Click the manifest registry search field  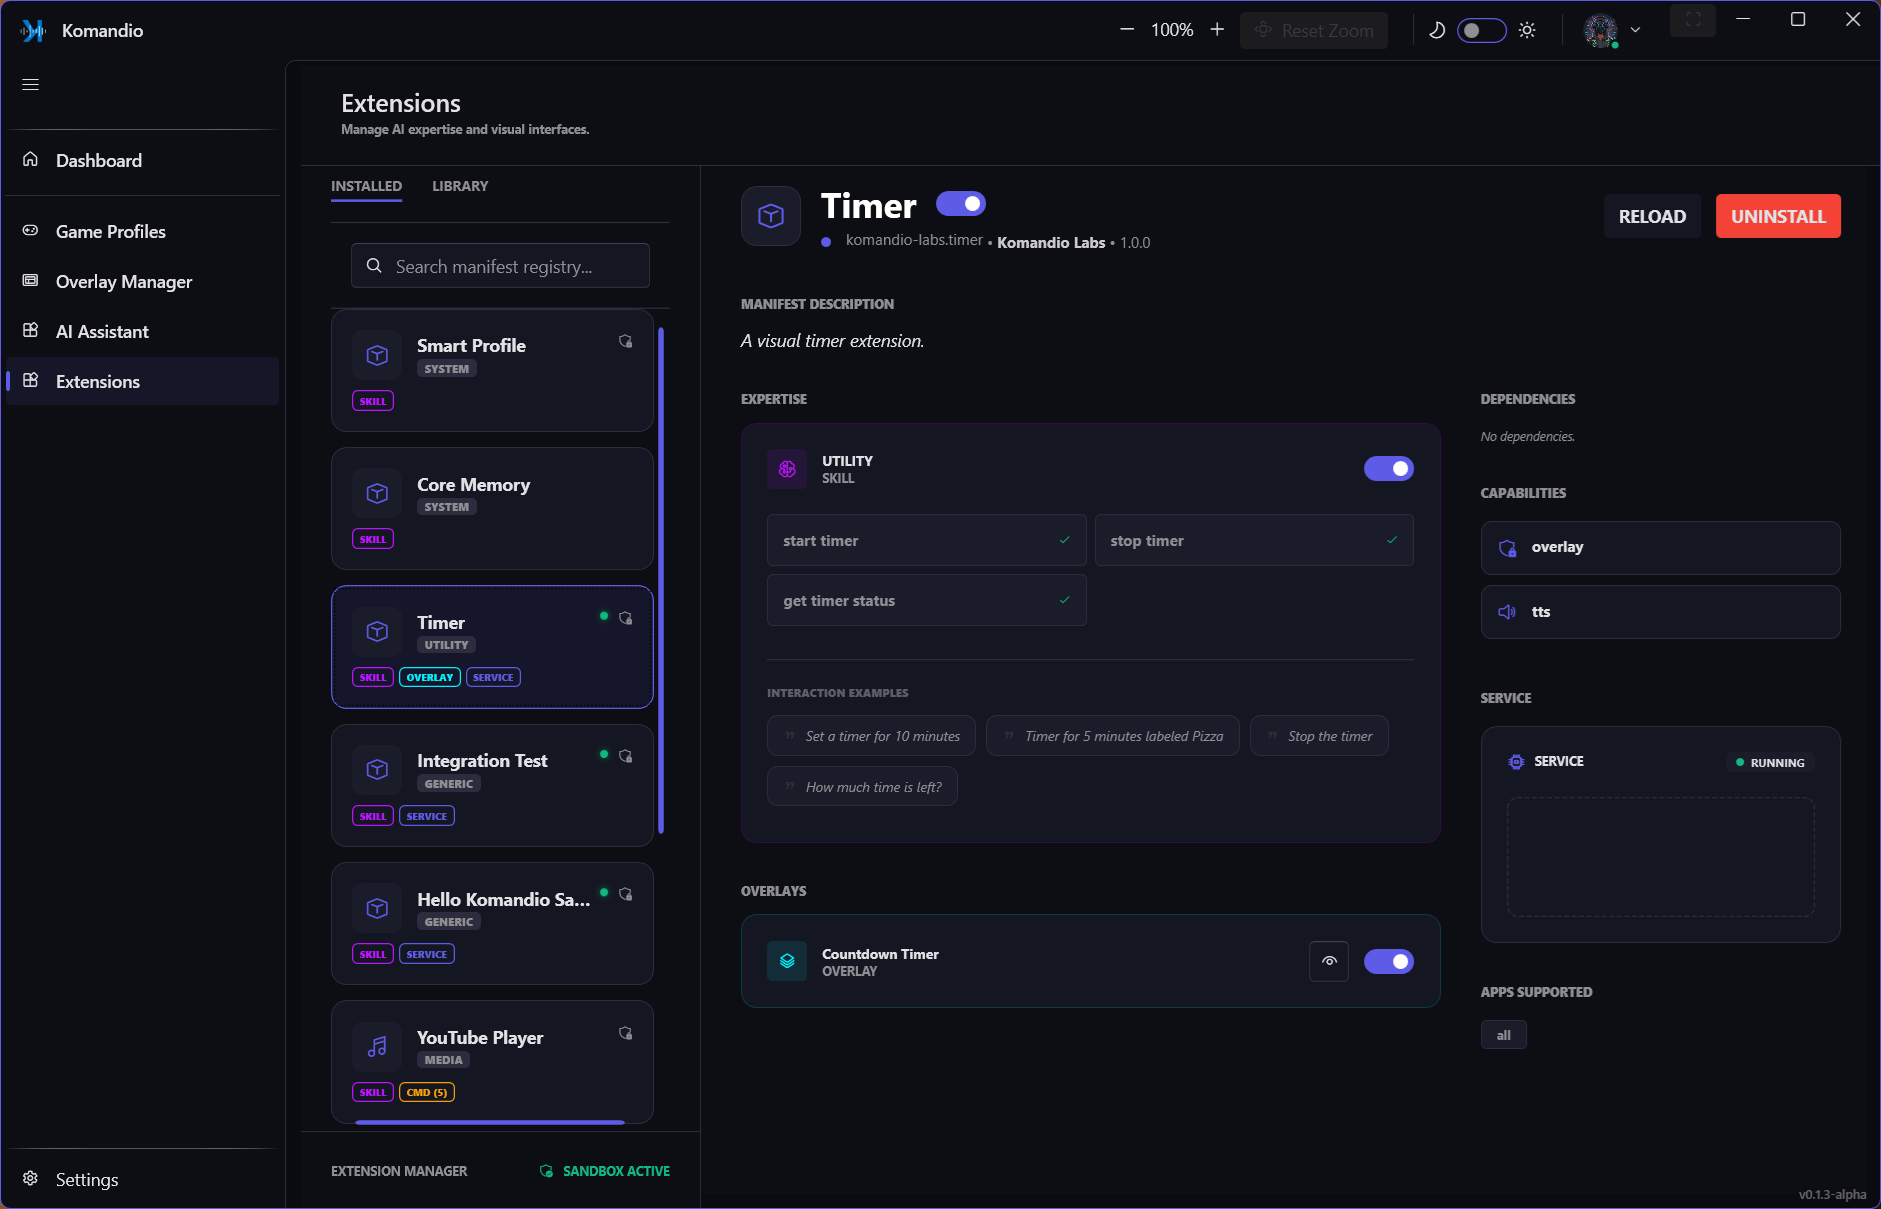pos(499,266)
